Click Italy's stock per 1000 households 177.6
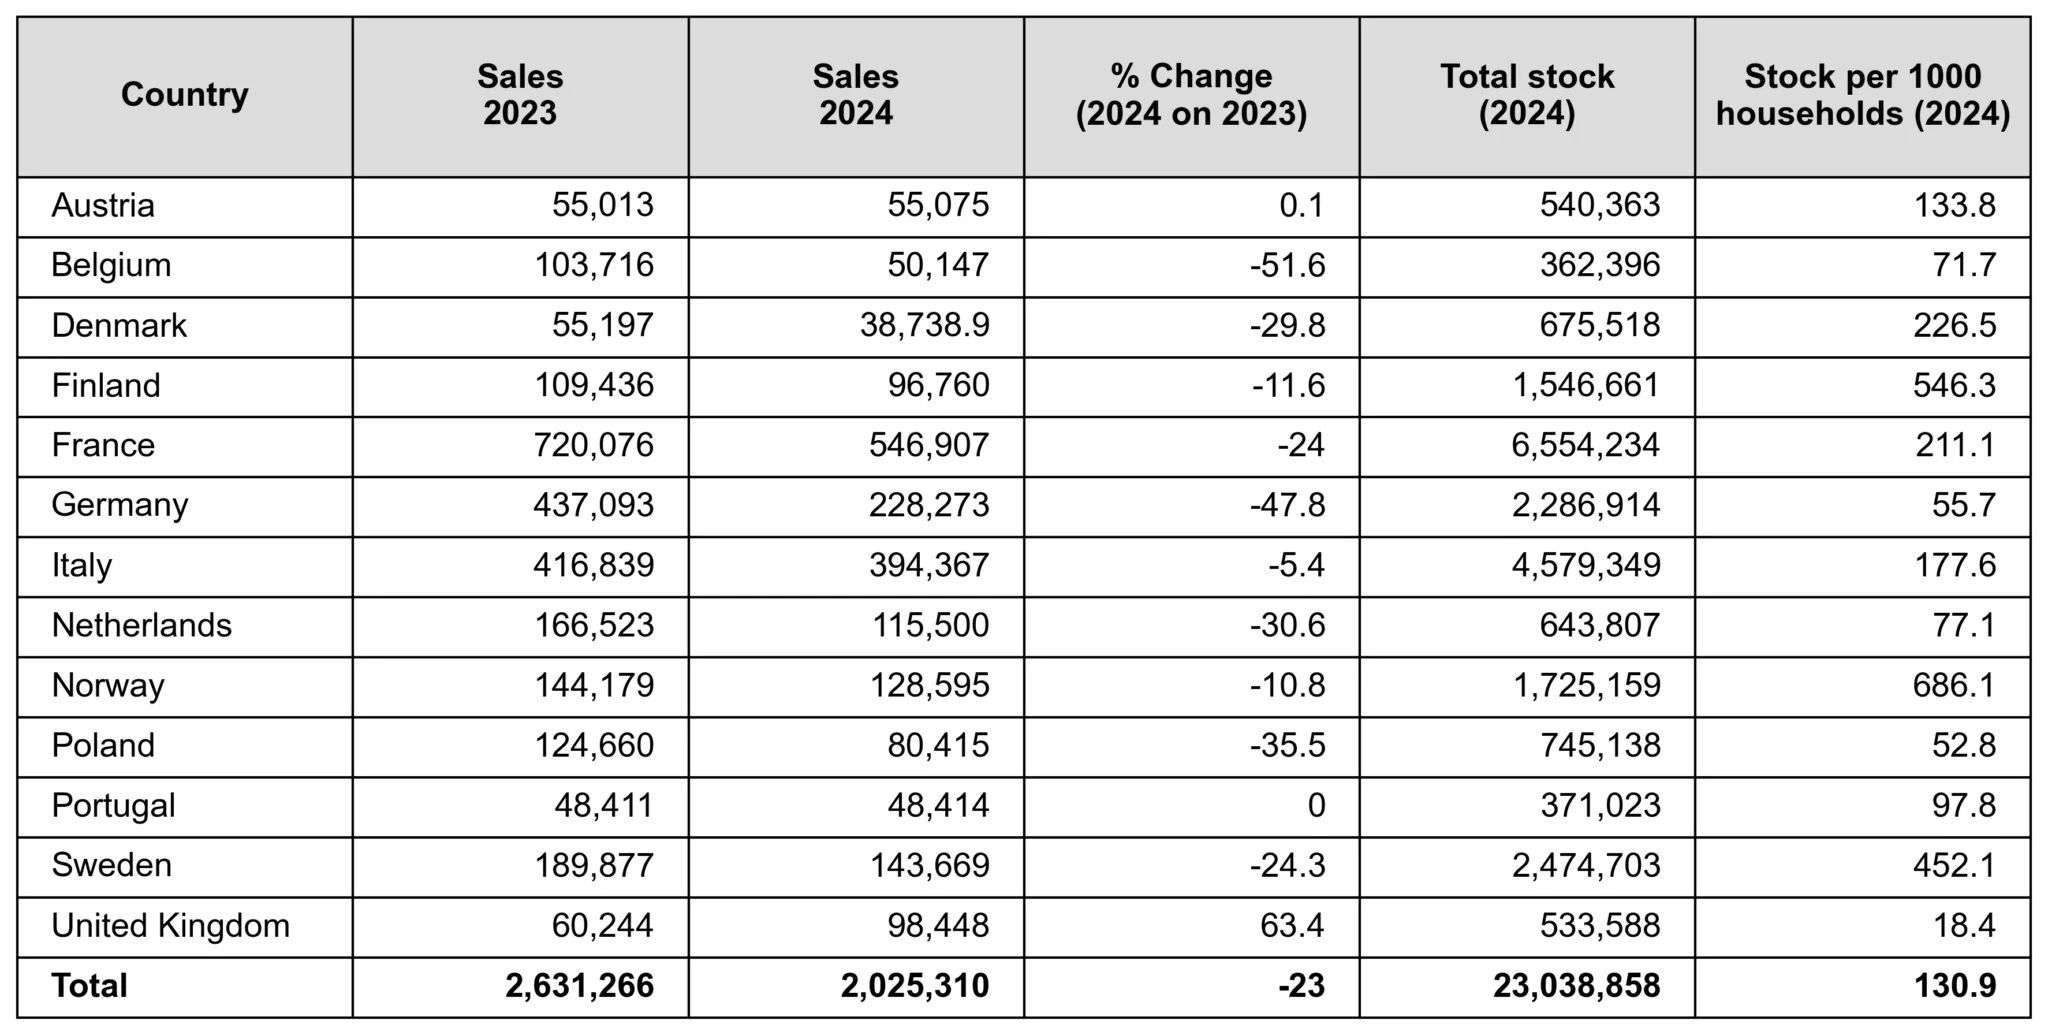 [1954, 566]
